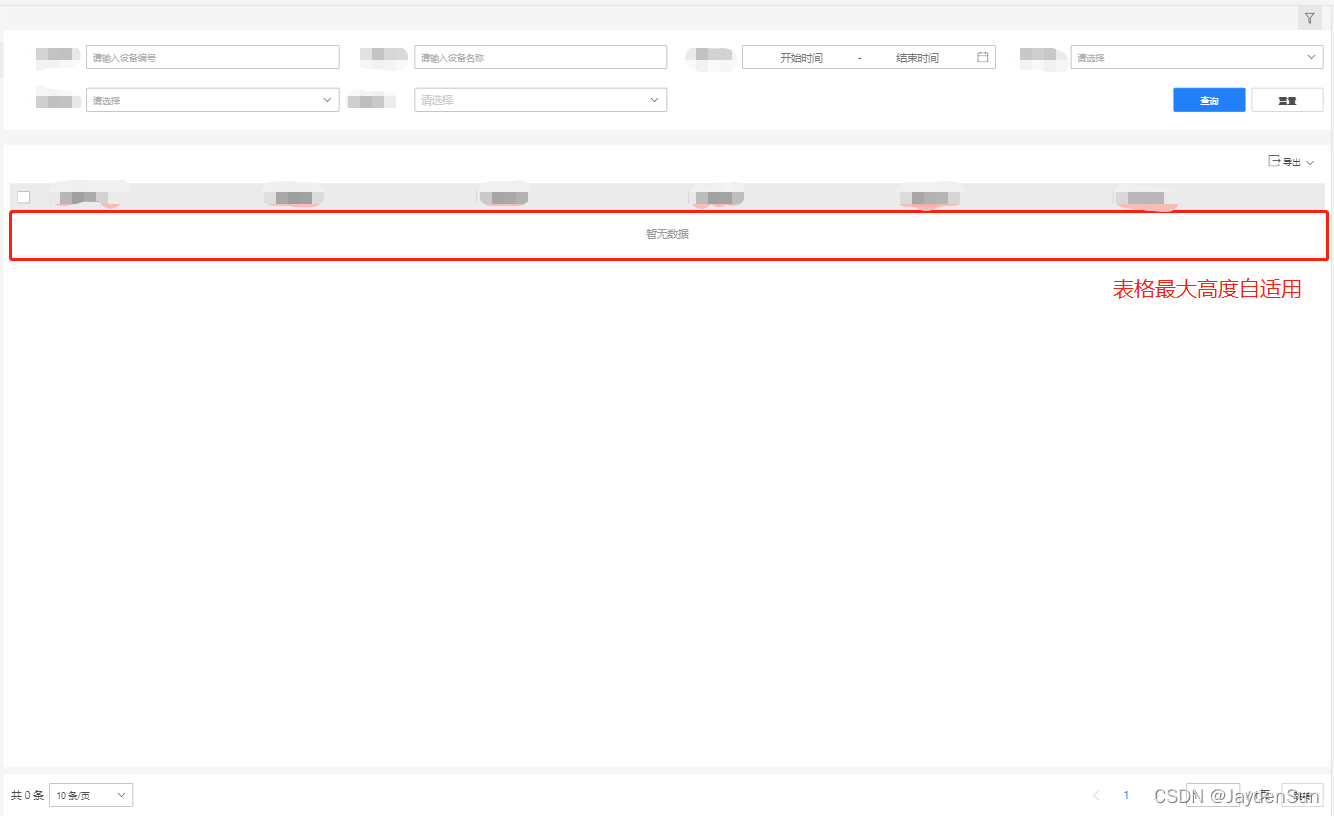Click the 暂无数据 empty table text
Screen dimensions: 1334x816
click(667, 234)
